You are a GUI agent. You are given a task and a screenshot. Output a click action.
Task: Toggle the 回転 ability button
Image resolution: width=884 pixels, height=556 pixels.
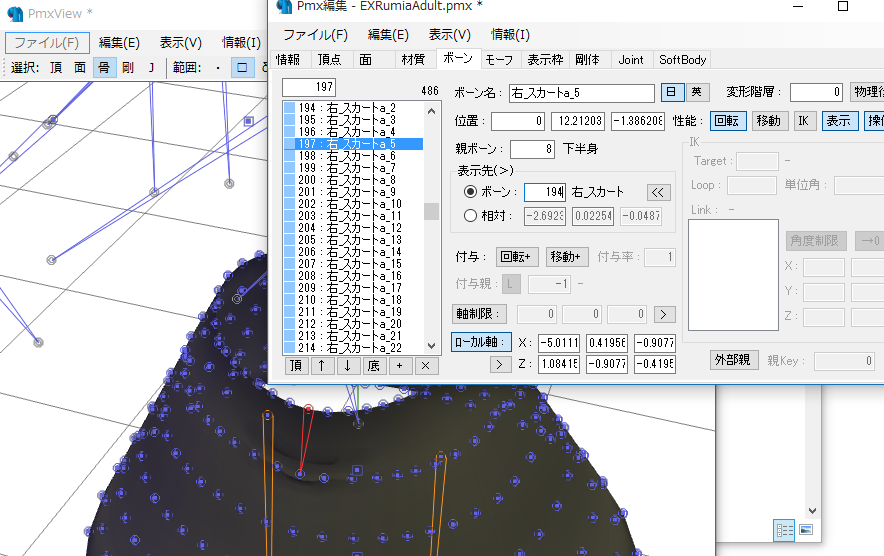[x=729, y=121]
